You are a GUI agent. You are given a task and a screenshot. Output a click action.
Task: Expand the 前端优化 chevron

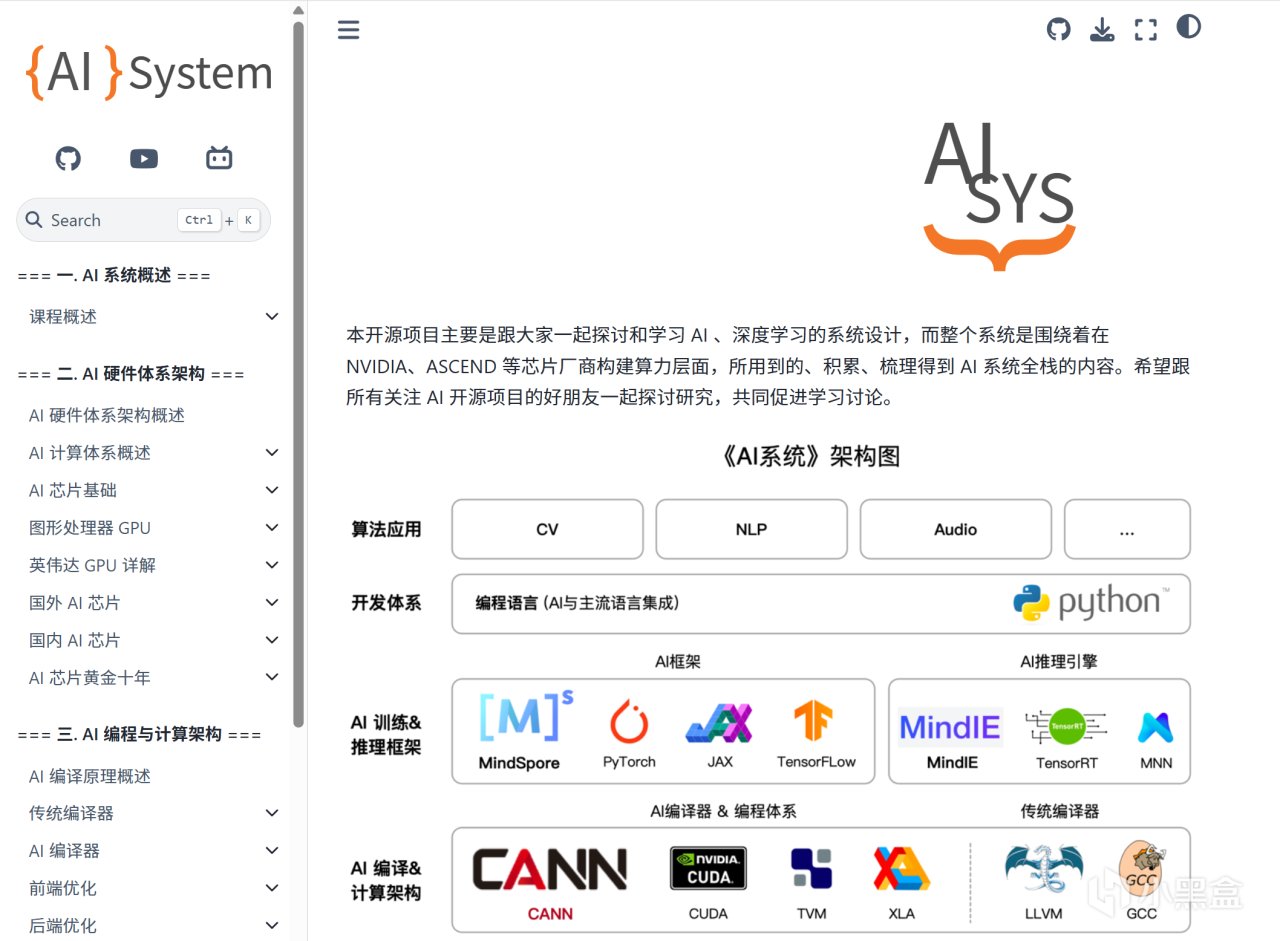[272, 888]
